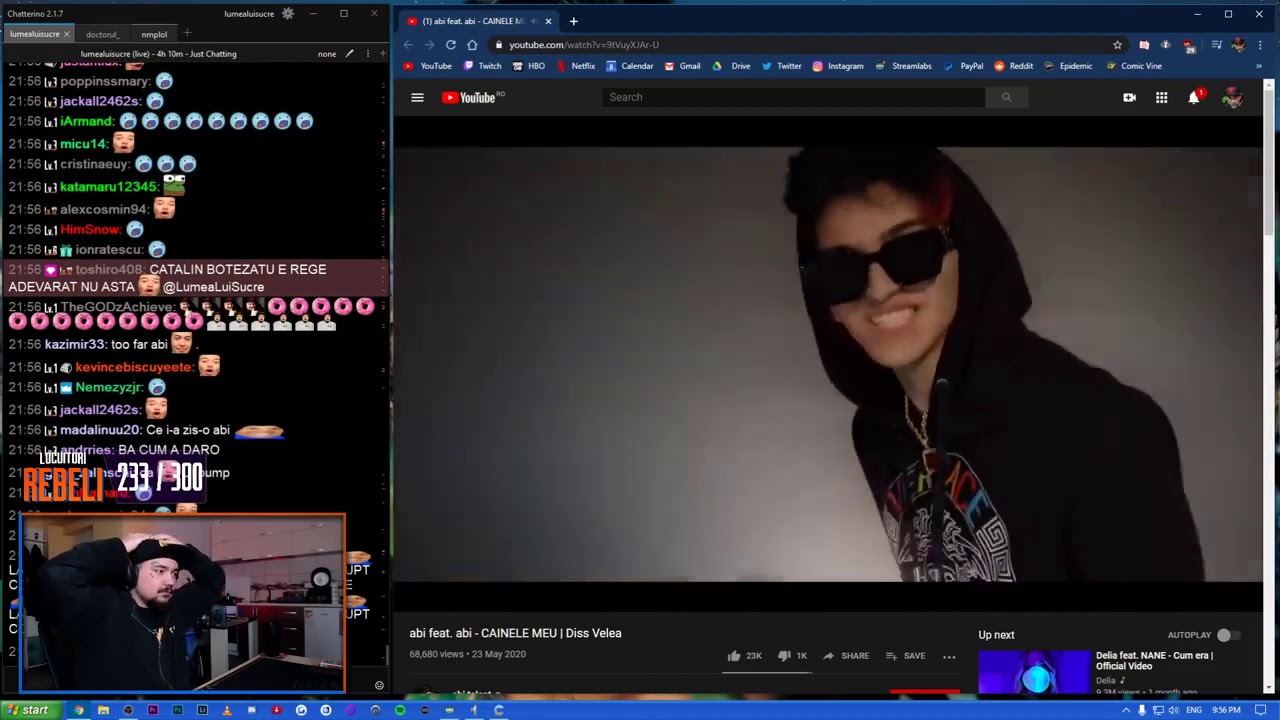Open Chrome three-dot menu
Screen dimensions: 1280x720
1260,45
